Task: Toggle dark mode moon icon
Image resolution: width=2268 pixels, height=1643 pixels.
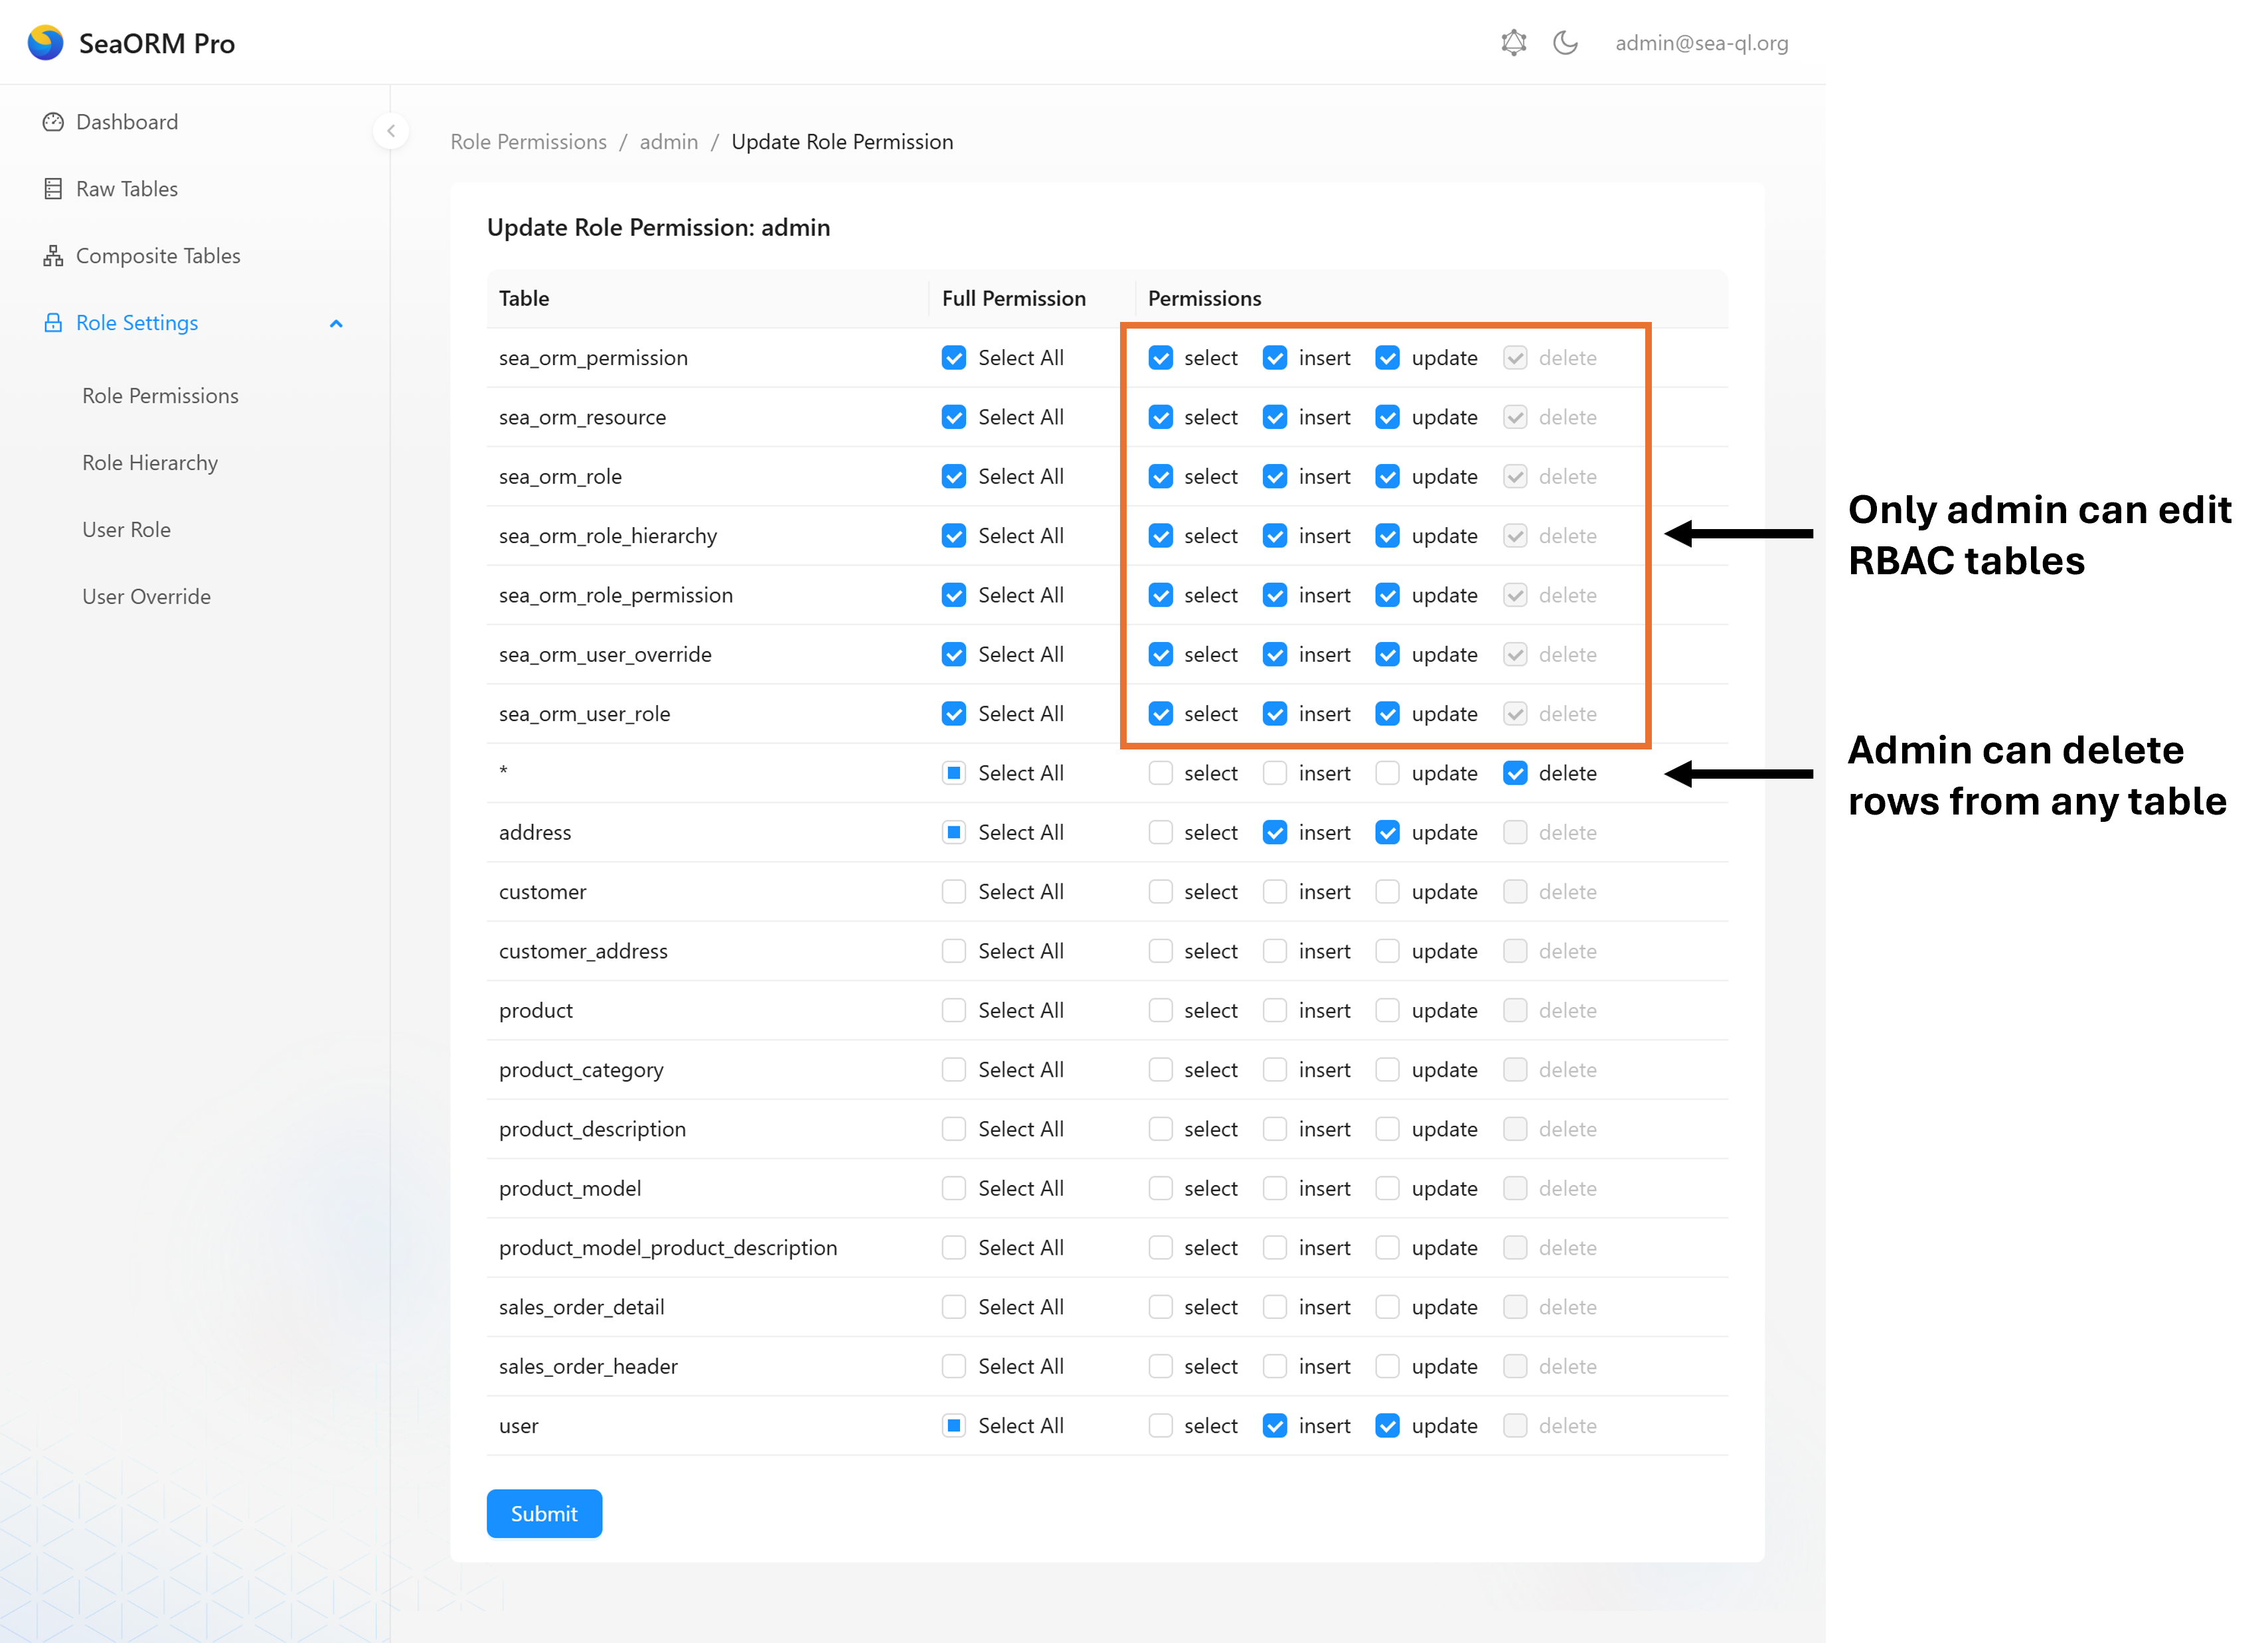Action: pos(1565,43)
